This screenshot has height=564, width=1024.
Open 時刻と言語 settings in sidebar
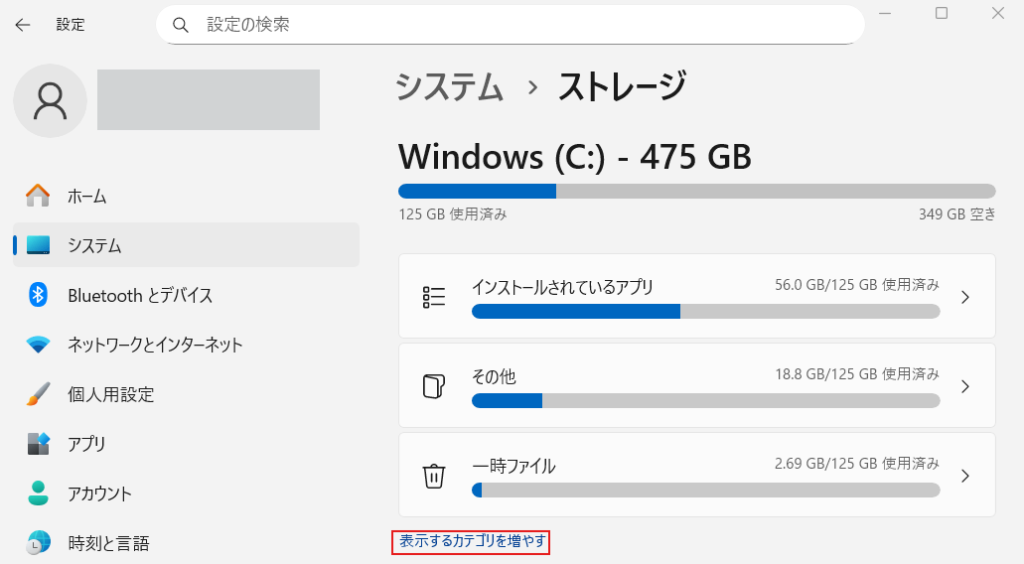(108, 543)
